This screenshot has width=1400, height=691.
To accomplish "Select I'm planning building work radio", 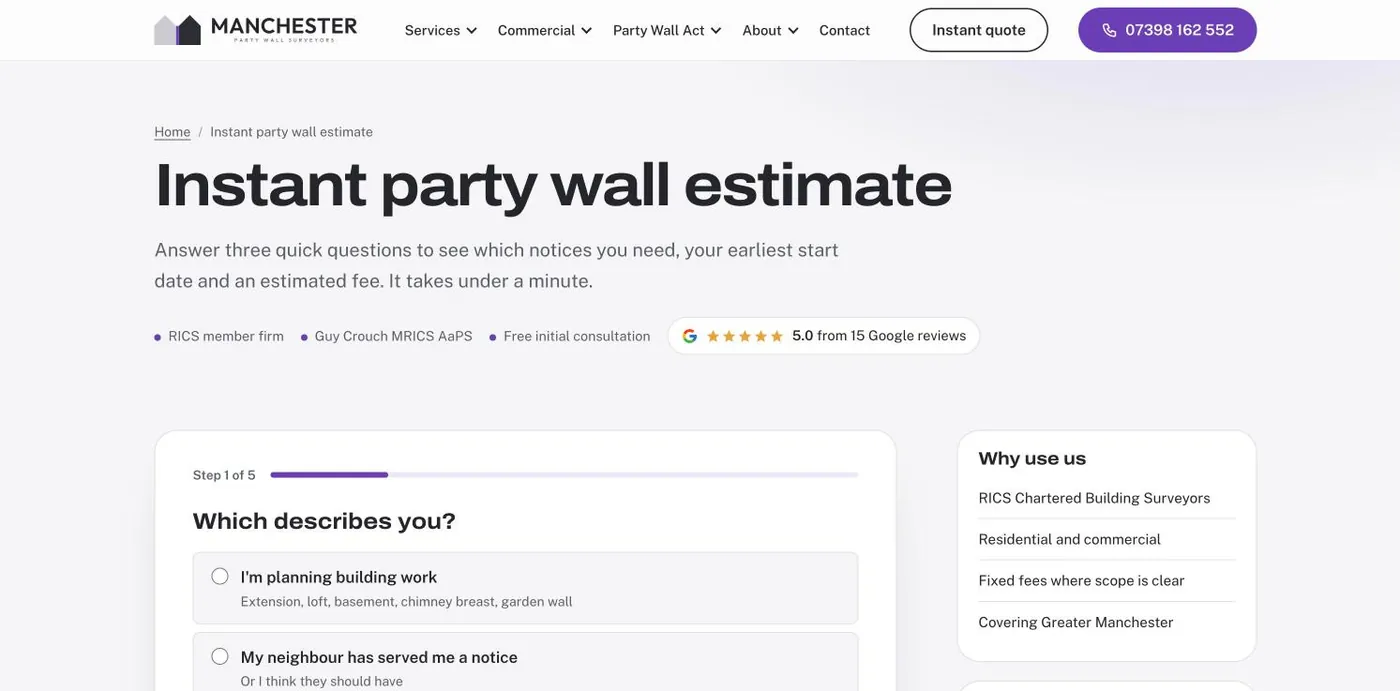I will 220,576.
